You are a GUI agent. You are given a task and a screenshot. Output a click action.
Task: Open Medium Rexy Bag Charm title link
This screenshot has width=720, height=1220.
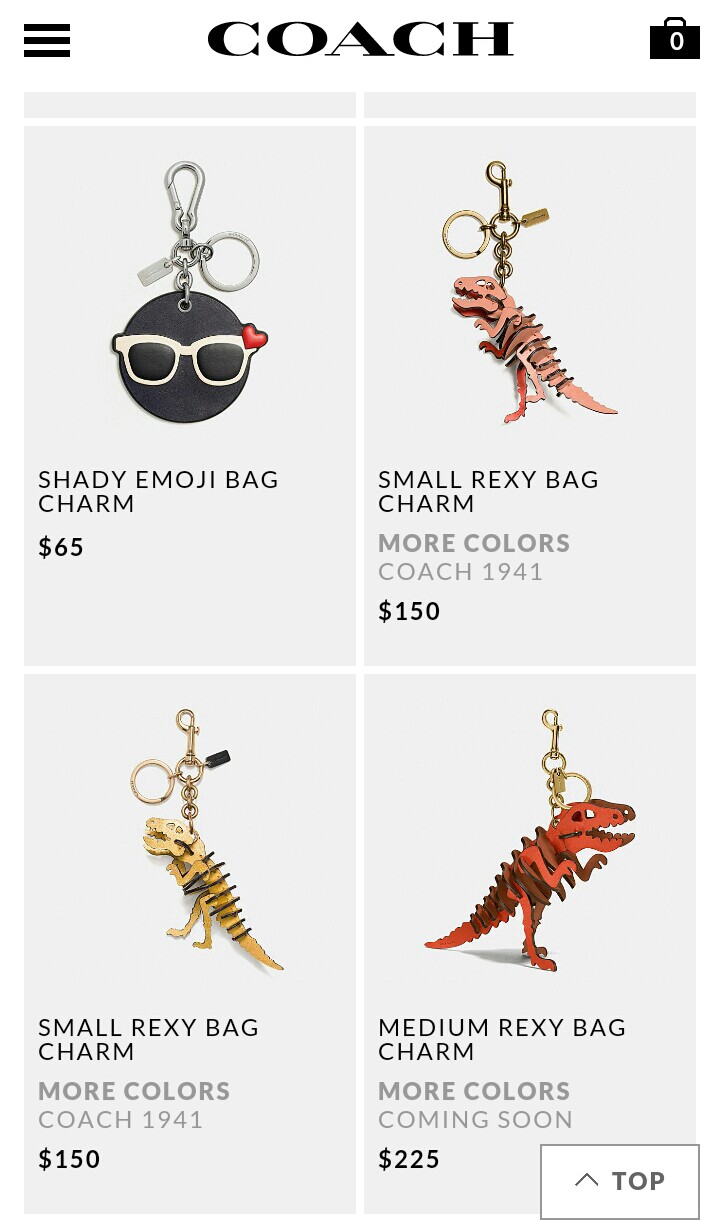pos(503,1039)
